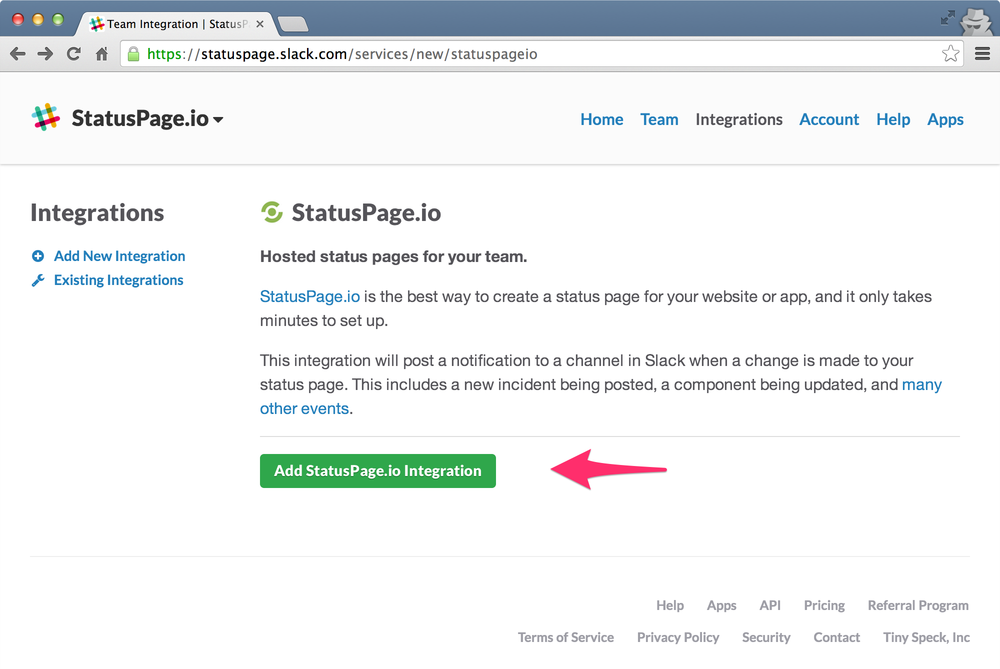Image resolution: width=1000 pixels, height=669 pixels.
Task: Click the Slack hashtag logo
Action: (x=46, y=118)
